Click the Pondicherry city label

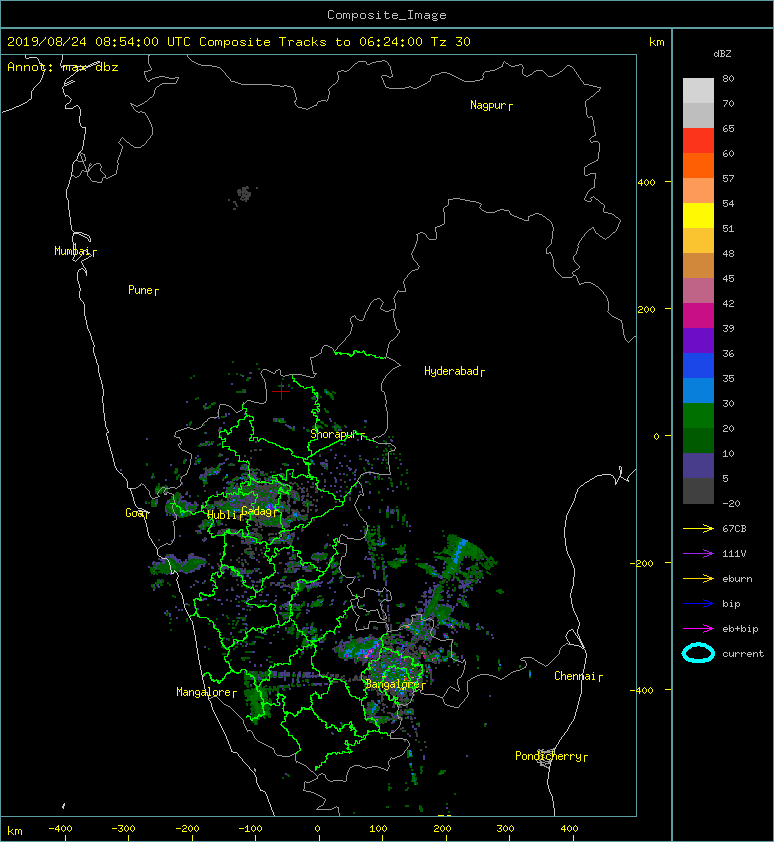(x=551, y=756)
